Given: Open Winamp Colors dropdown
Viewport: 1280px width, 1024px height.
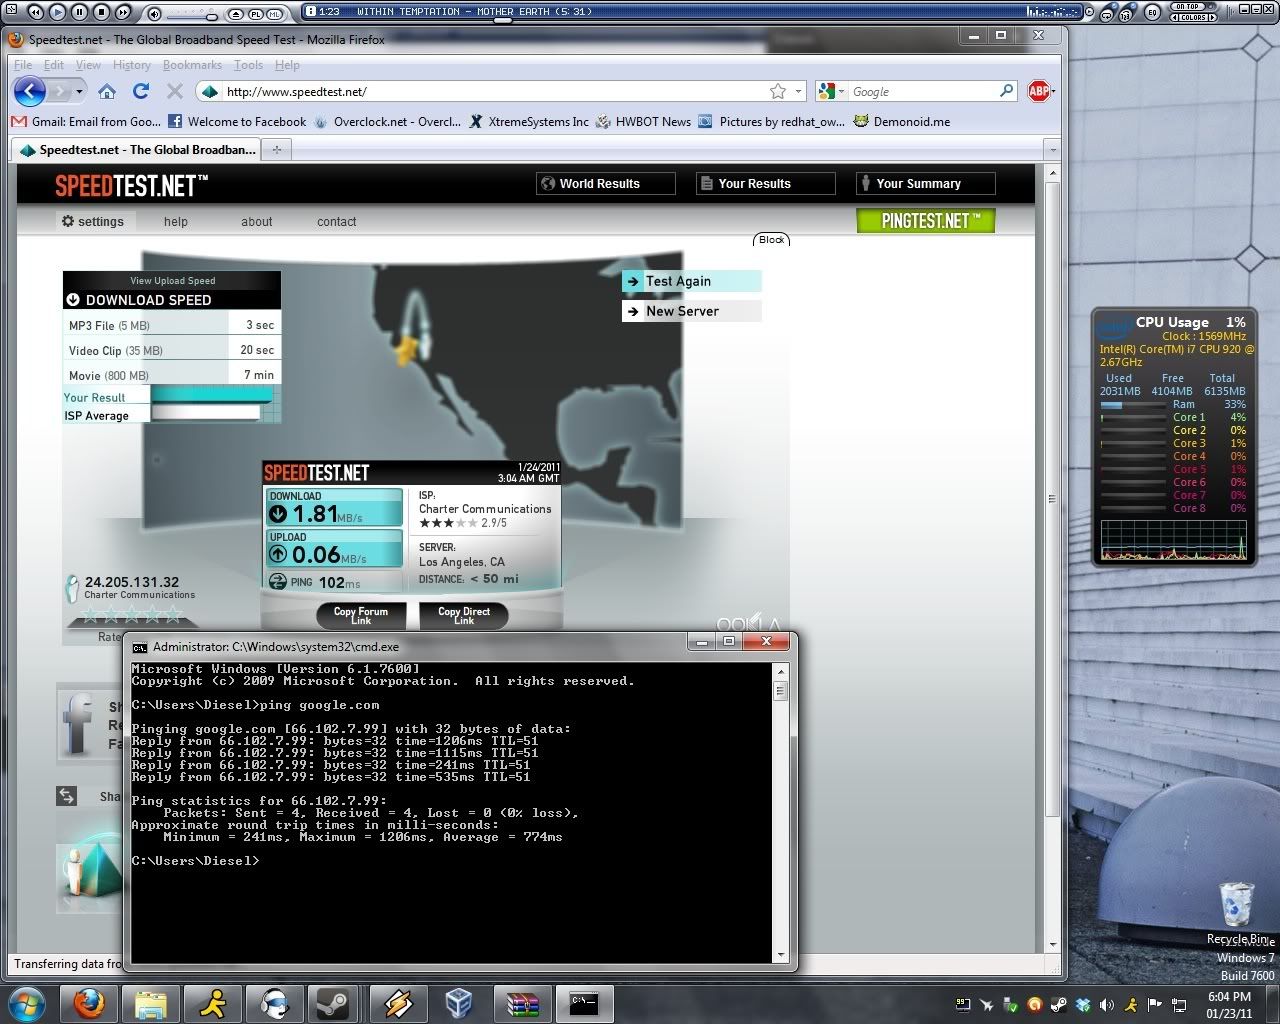Looking at the screenshot, I should coord(1192,17).
